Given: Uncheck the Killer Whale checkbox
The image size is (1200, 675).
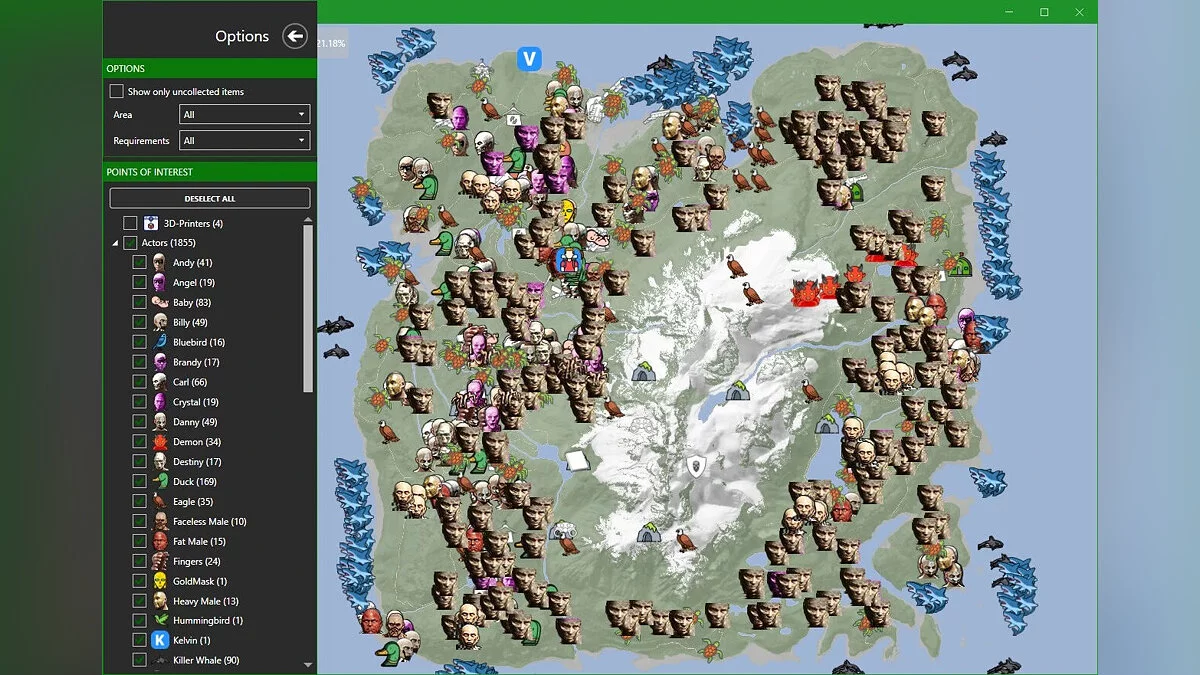Looking at the screenshot, I should [139, 660].
